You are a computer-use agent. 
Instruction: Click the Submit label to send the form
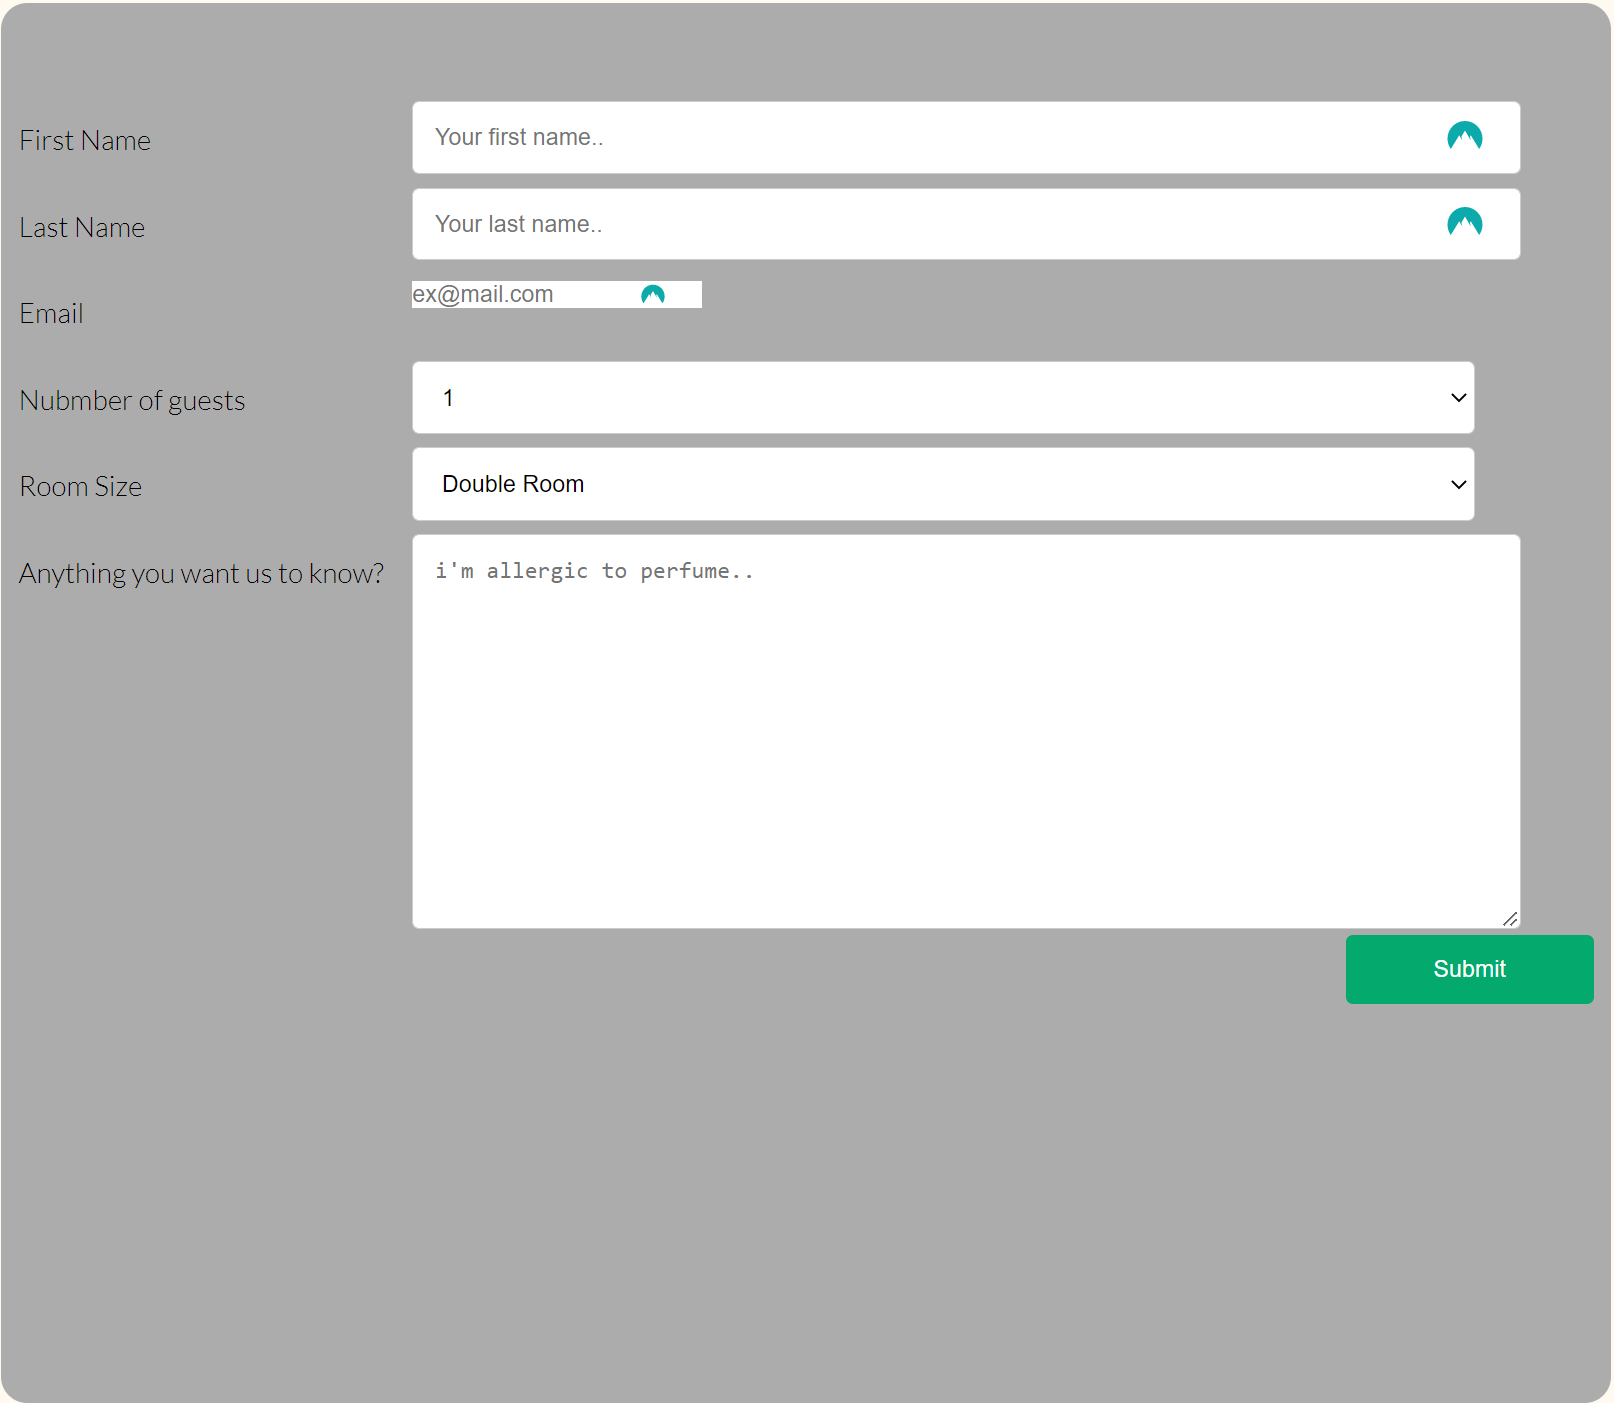click(1469, 969)
